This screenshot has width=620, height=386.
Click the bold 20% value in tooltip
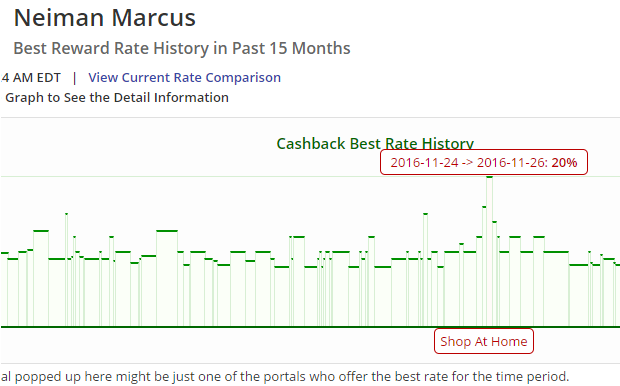coord(564,163)
